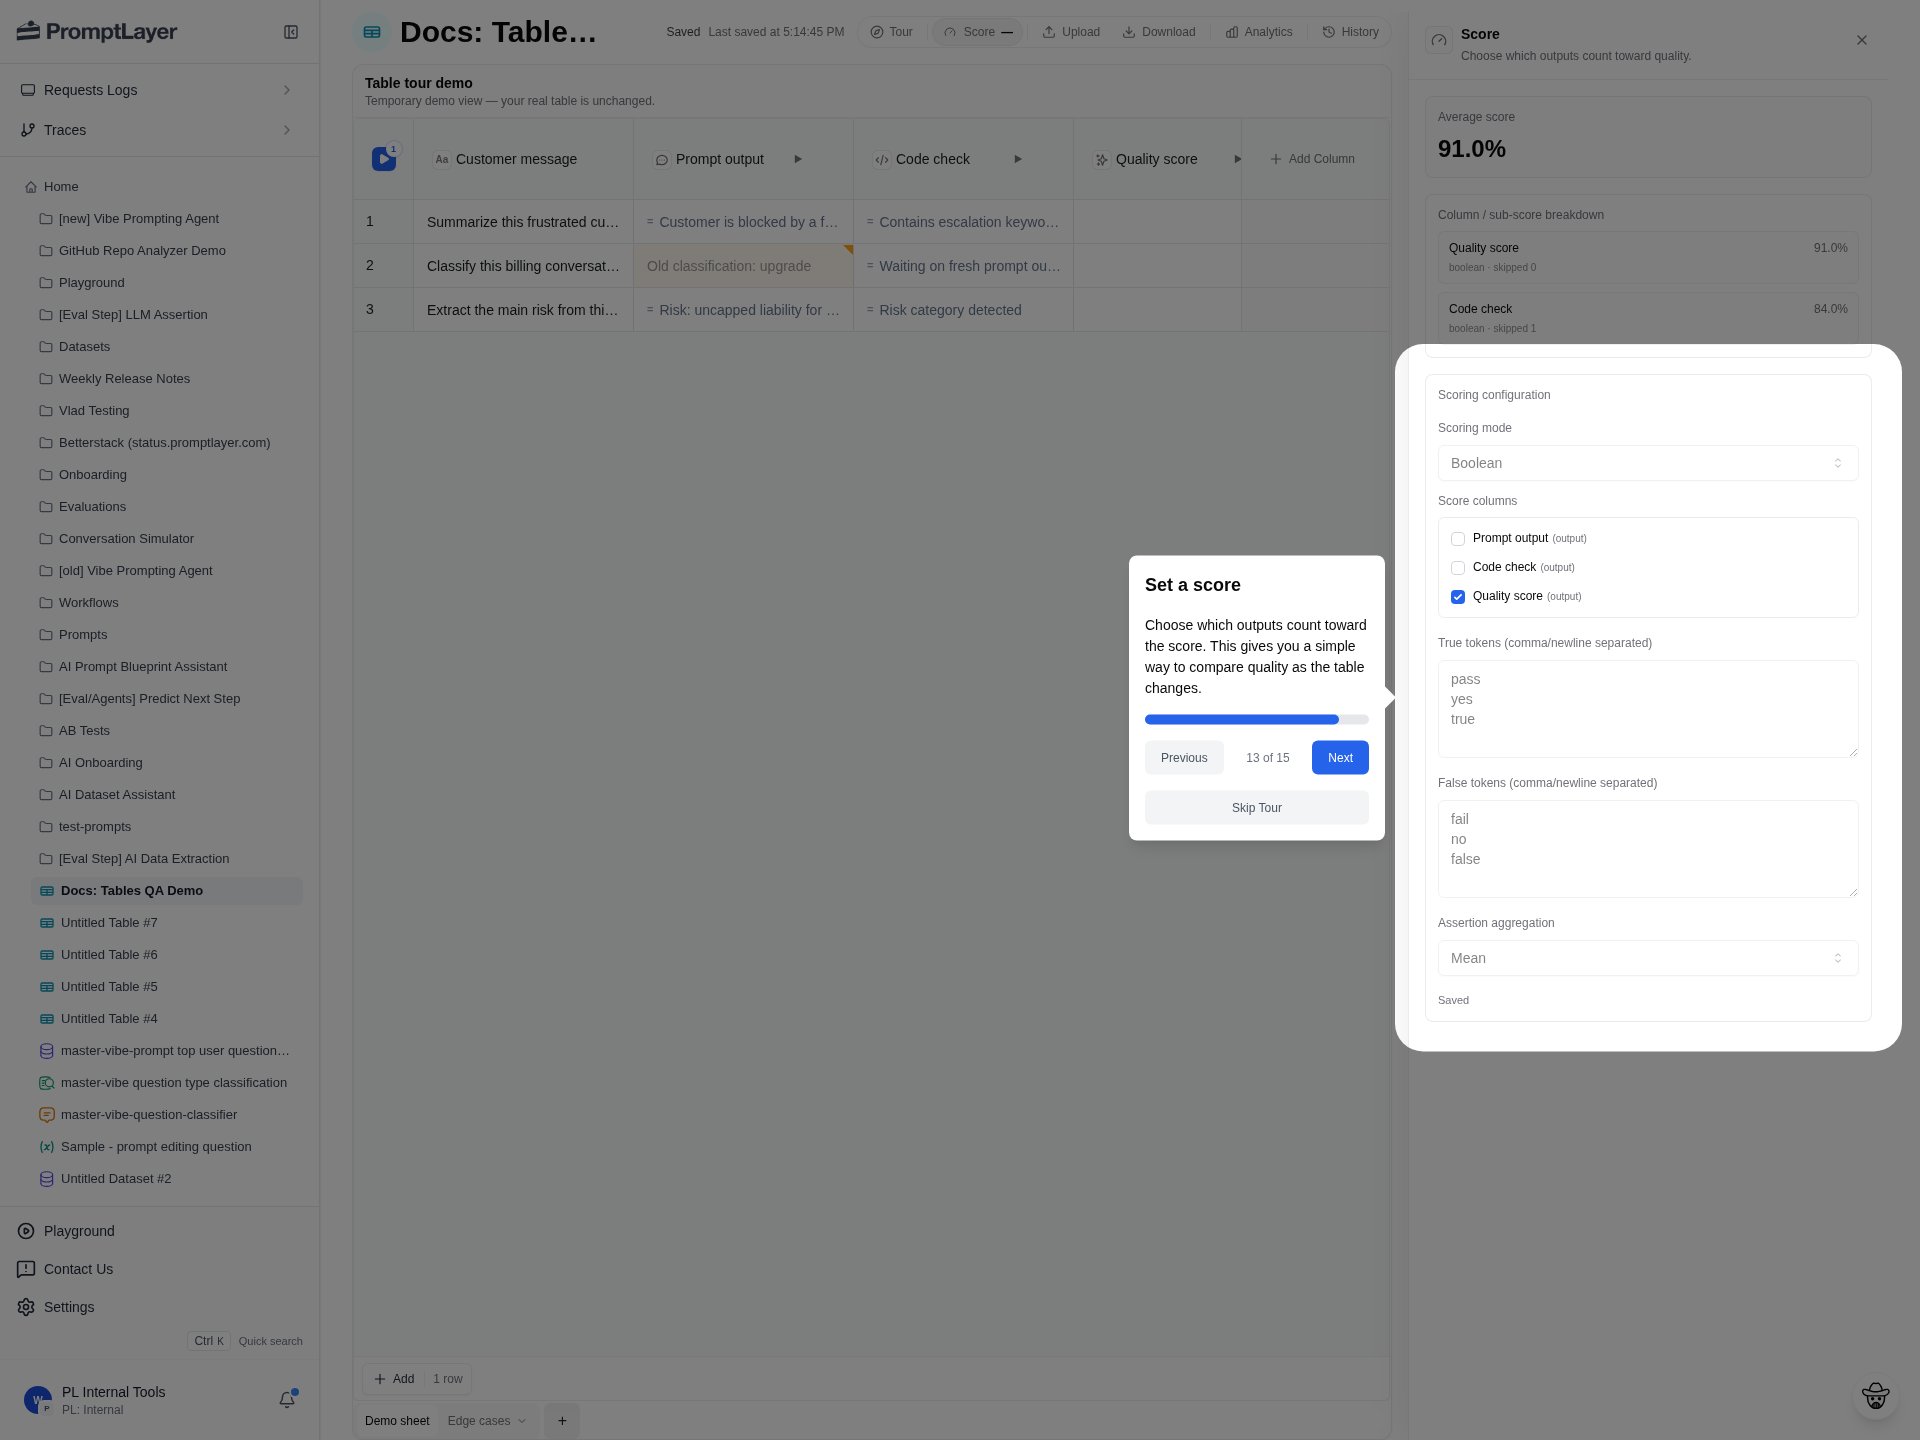
Task: Enable the Prompt output score column checkbox
Action: [1458, 539]
